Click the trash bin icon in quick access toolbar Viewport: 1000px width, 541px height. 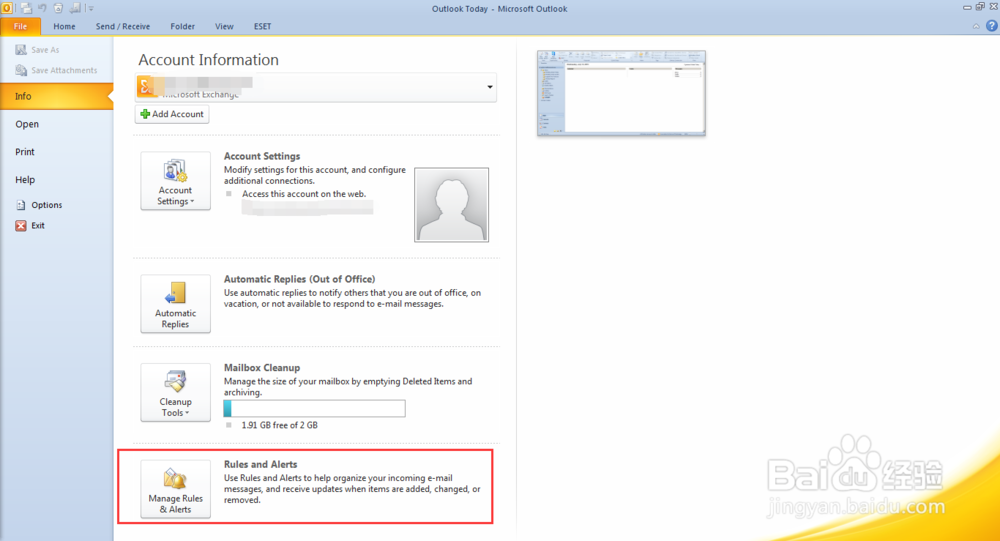pyautogui.click(x=59, y=8)
